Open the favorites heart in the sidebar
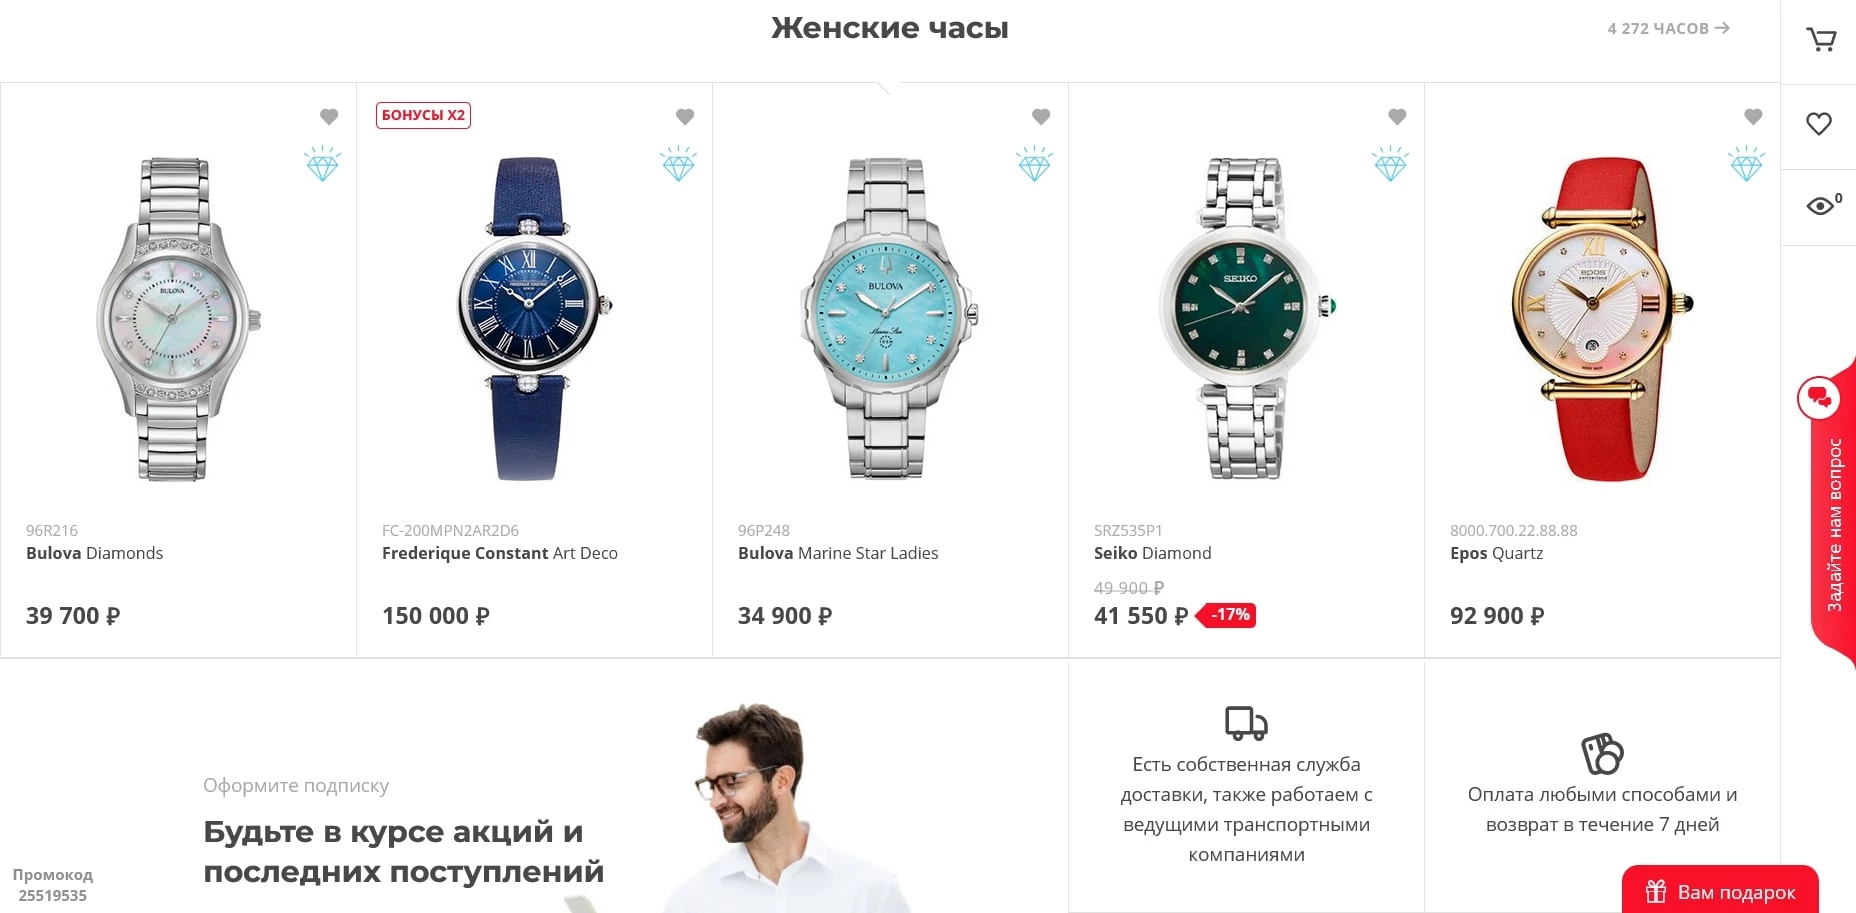This screenshot has width=1856, height=913. [x=1819, y=124]
